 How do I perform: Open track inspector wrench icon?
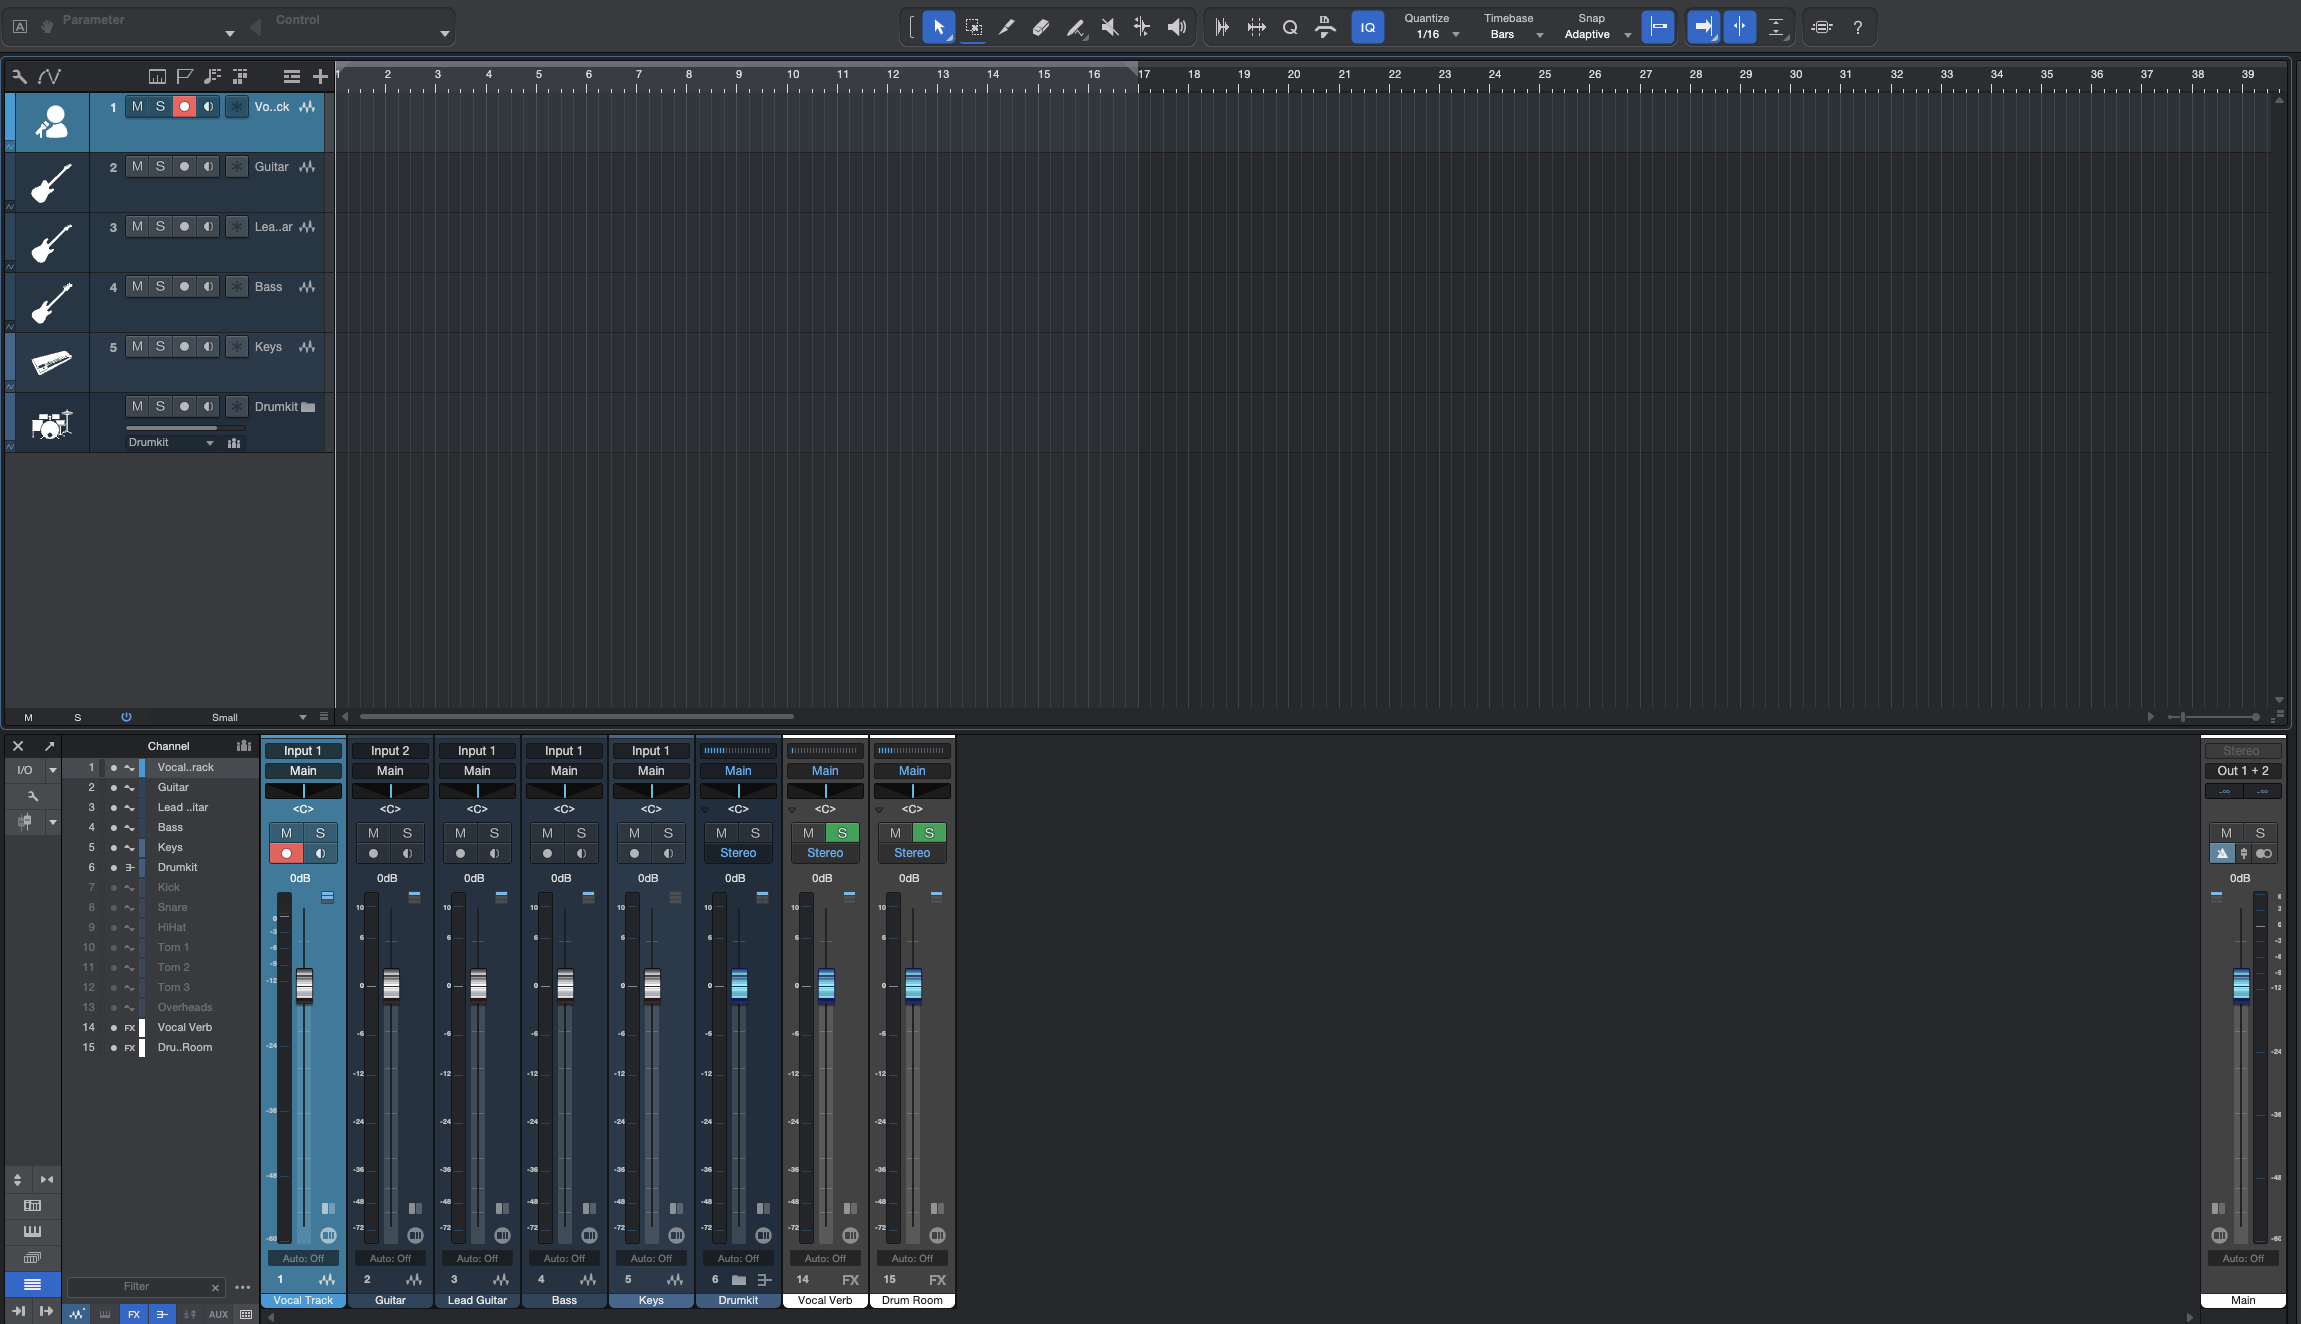coord(19,76)
